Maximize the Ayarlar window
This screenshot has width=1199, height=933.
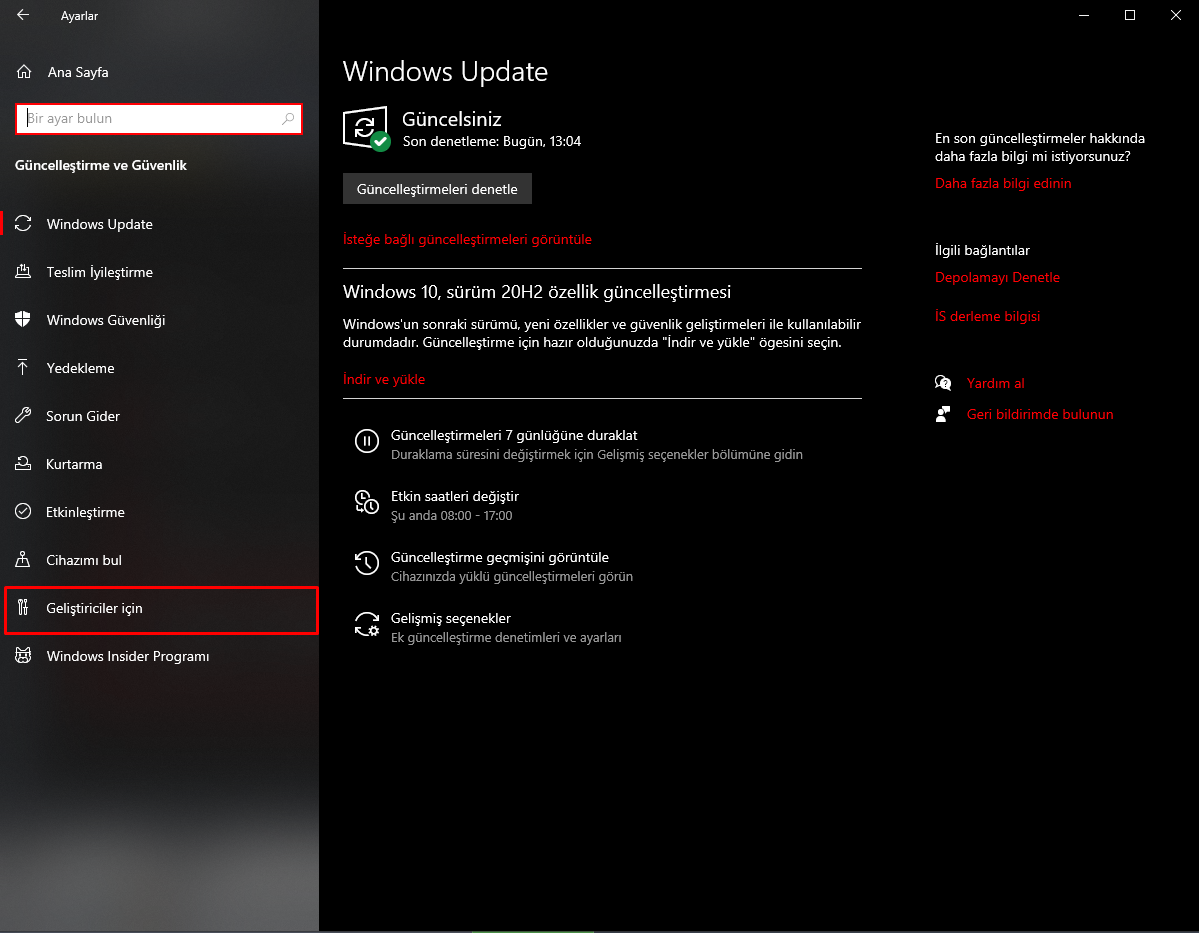point(1129,15)
